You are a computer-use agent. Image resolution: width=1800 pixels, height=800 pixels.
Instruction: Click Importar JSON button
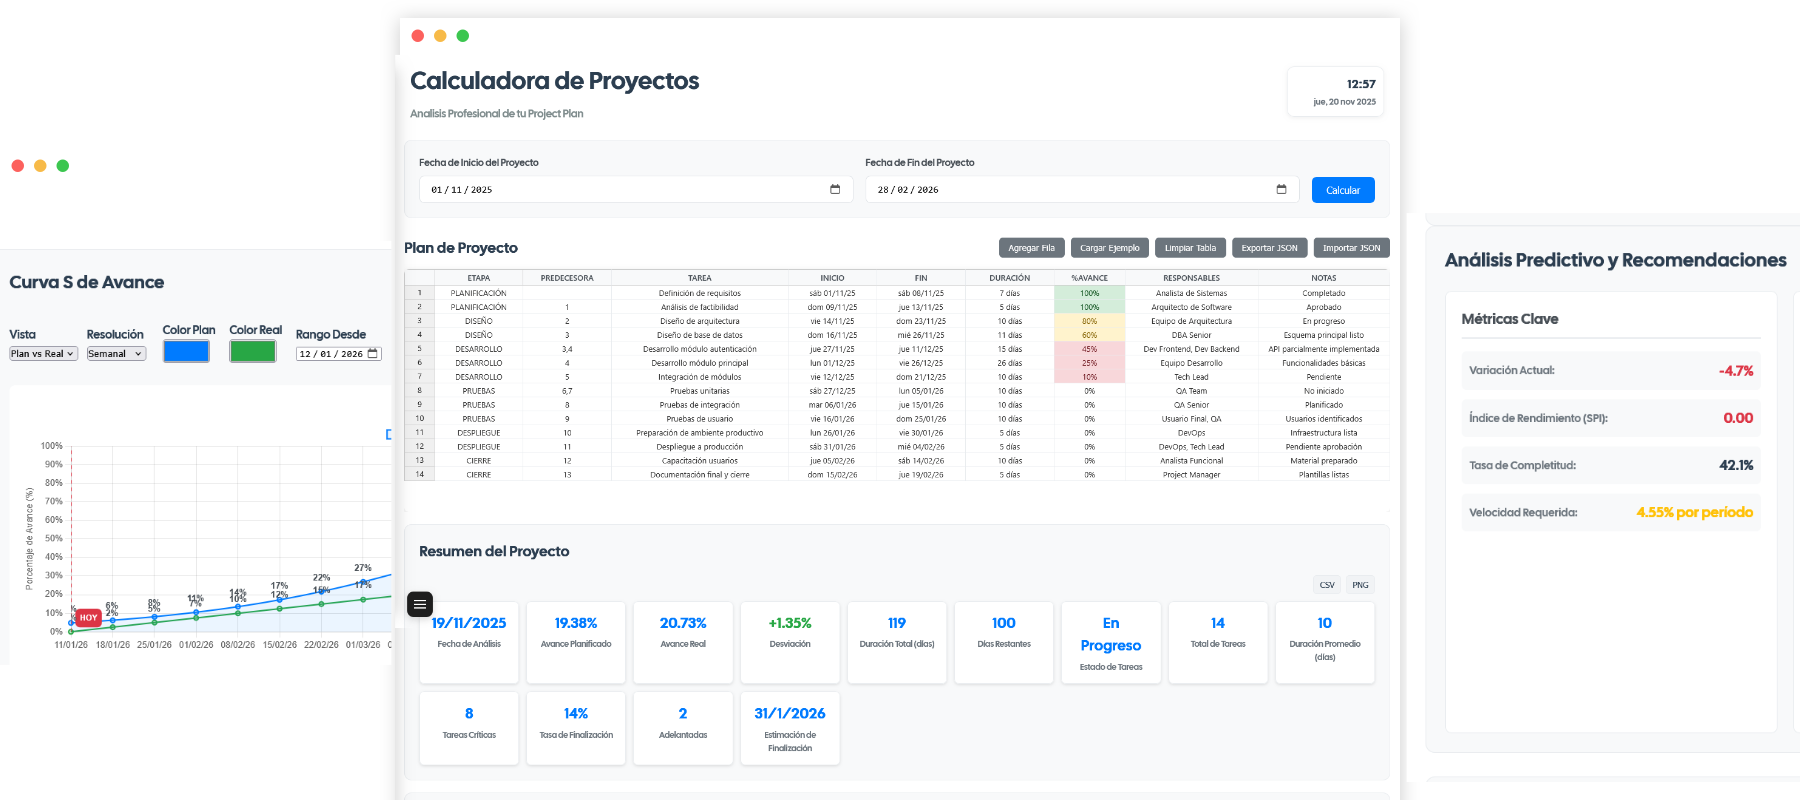(x=1351, y=248)
